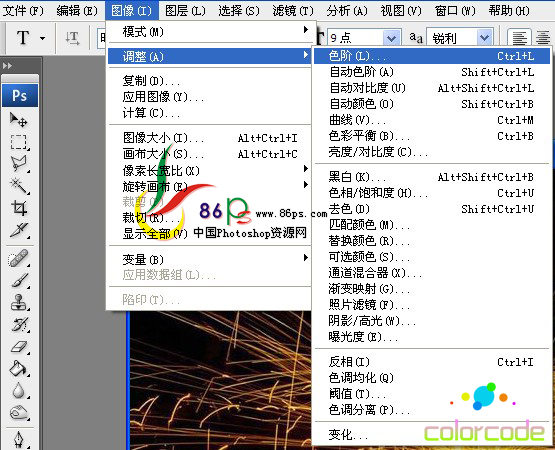Select the Move tool
Screen dimensions: 555x450
[19, 119]
